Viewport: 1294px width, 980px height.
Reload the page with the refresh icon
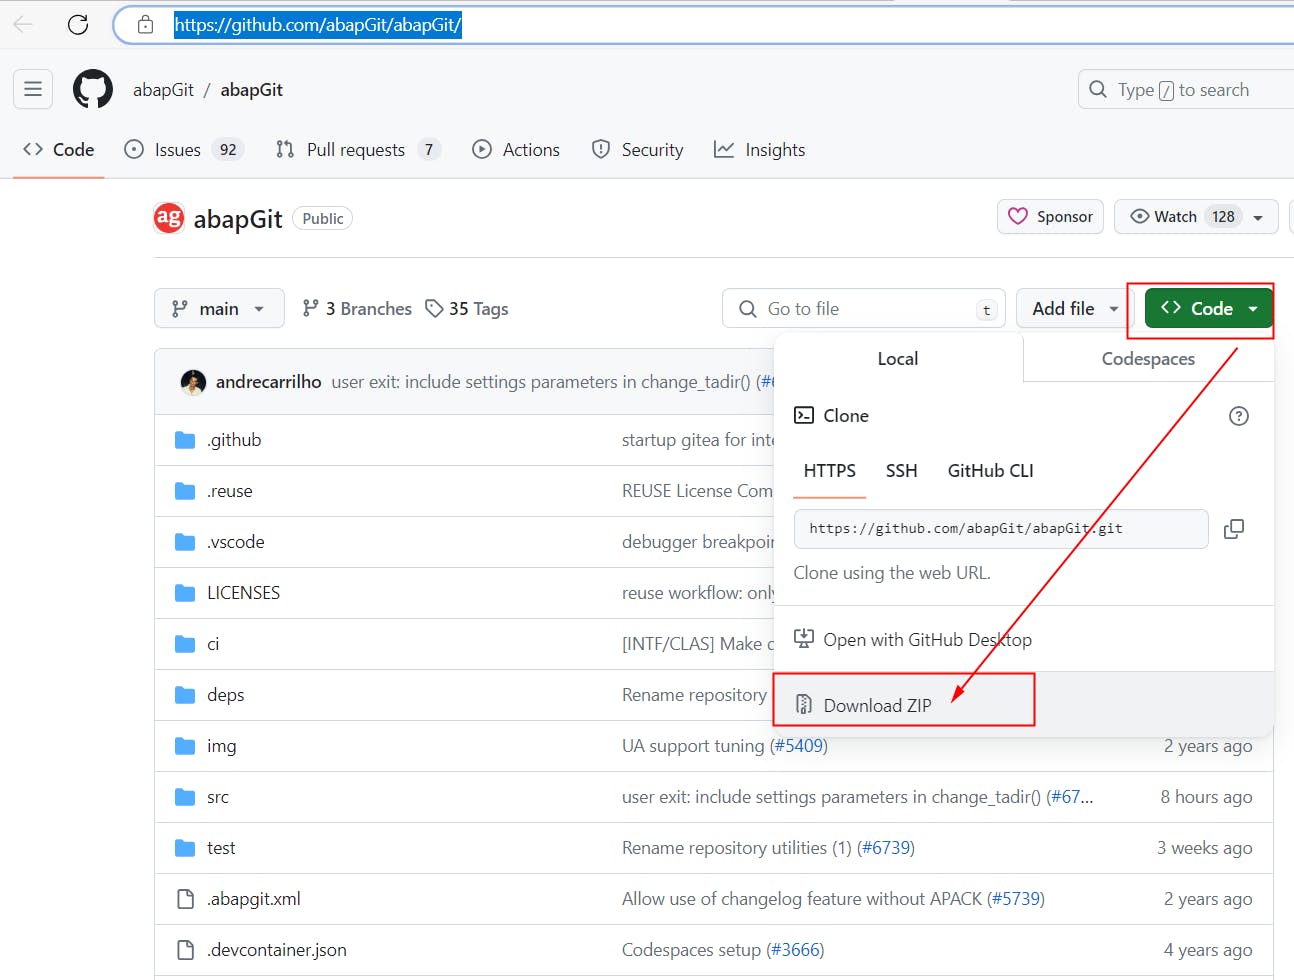(x=78, y=25)
